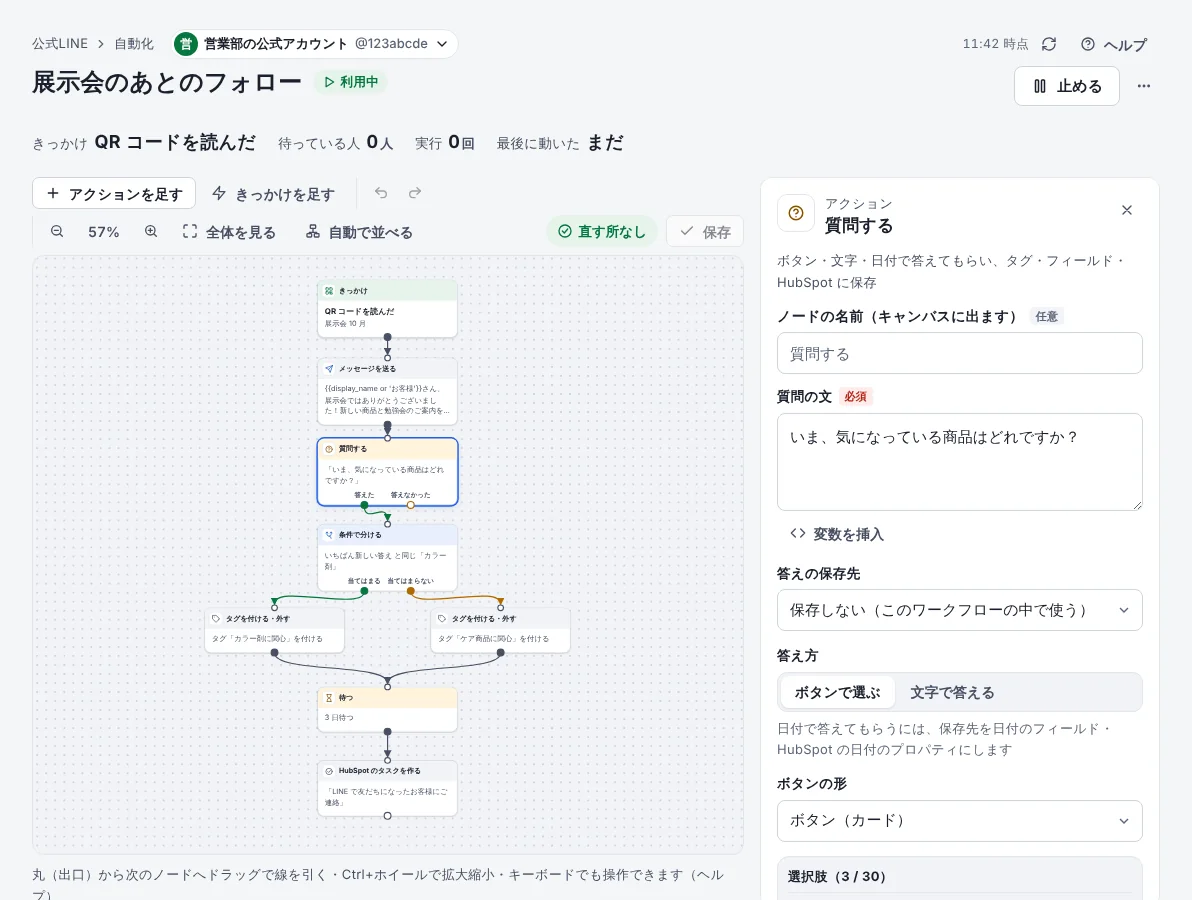1192x900 pixels.
Task: Close the 質問する action panel
Action: tap(1127, 210)
